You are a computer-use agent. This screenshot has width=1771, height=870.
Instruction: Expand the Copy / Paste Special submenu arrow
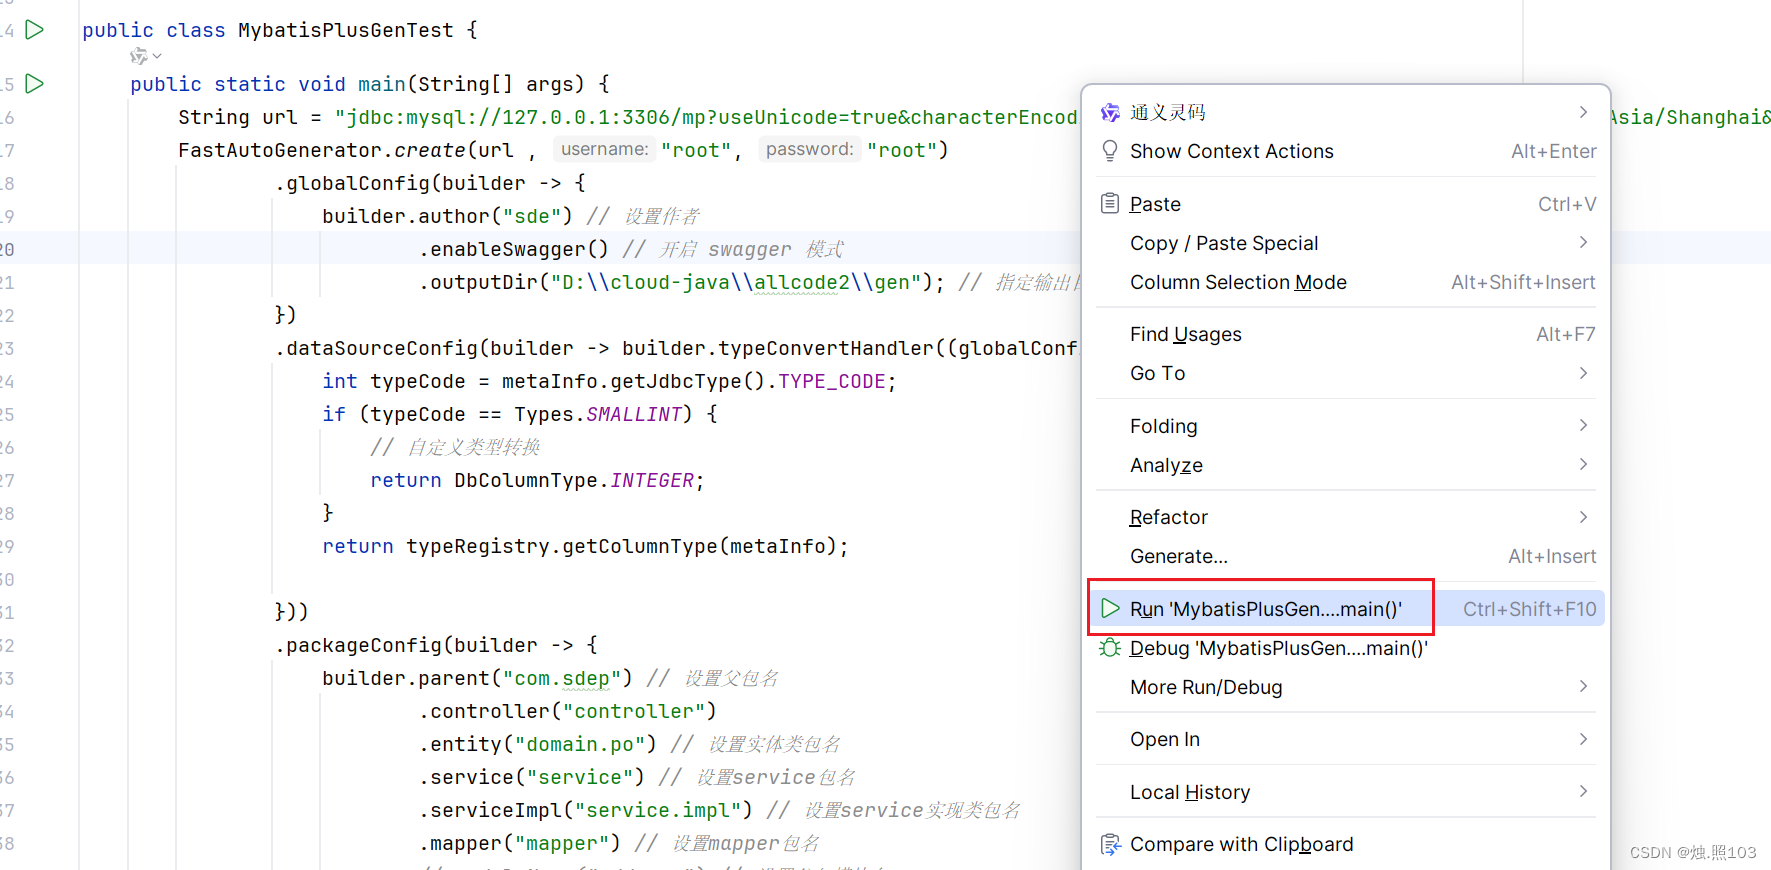click(1584, 243)
